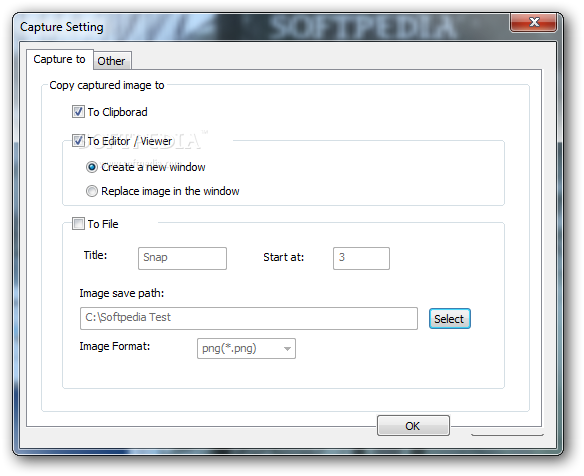This screenshot has width=584, height=476.
Task: Click the Start at number field
Action: click(x=361, y=258)
